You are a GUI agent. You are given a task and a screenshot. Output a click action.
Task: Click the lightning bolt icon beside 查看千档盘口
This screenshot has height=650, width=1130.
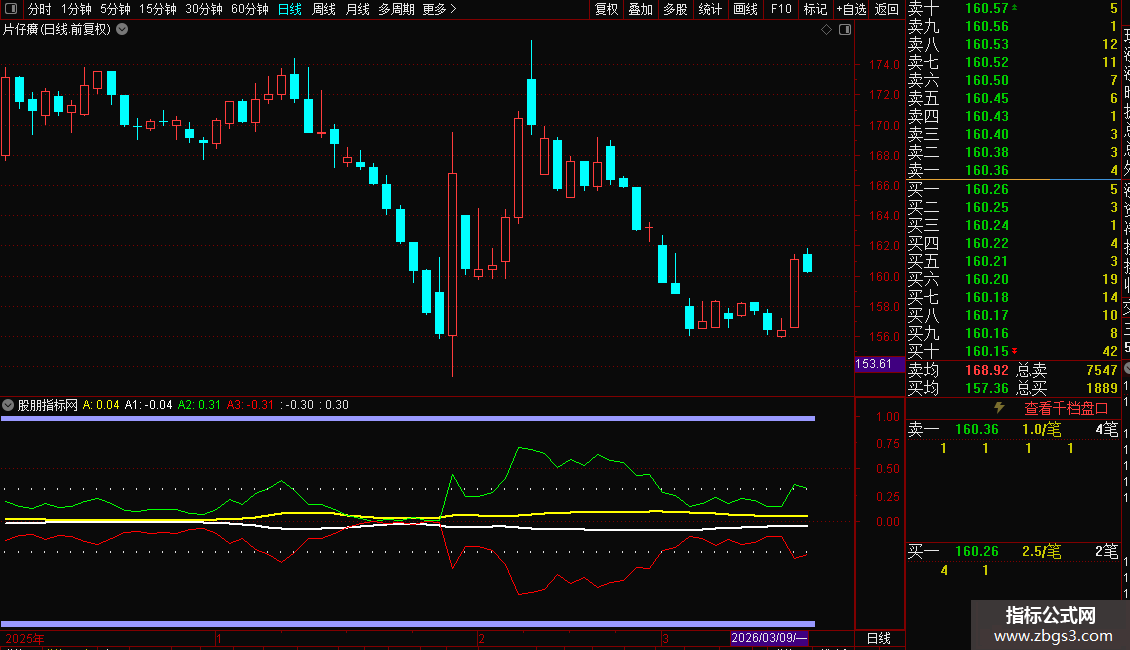(x=998, y=408)
